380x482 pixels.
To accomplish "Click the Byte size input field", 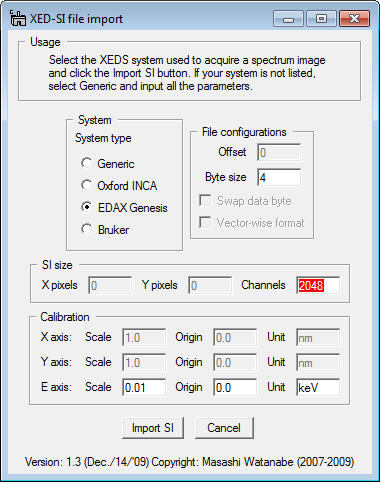I will (279, 177).
